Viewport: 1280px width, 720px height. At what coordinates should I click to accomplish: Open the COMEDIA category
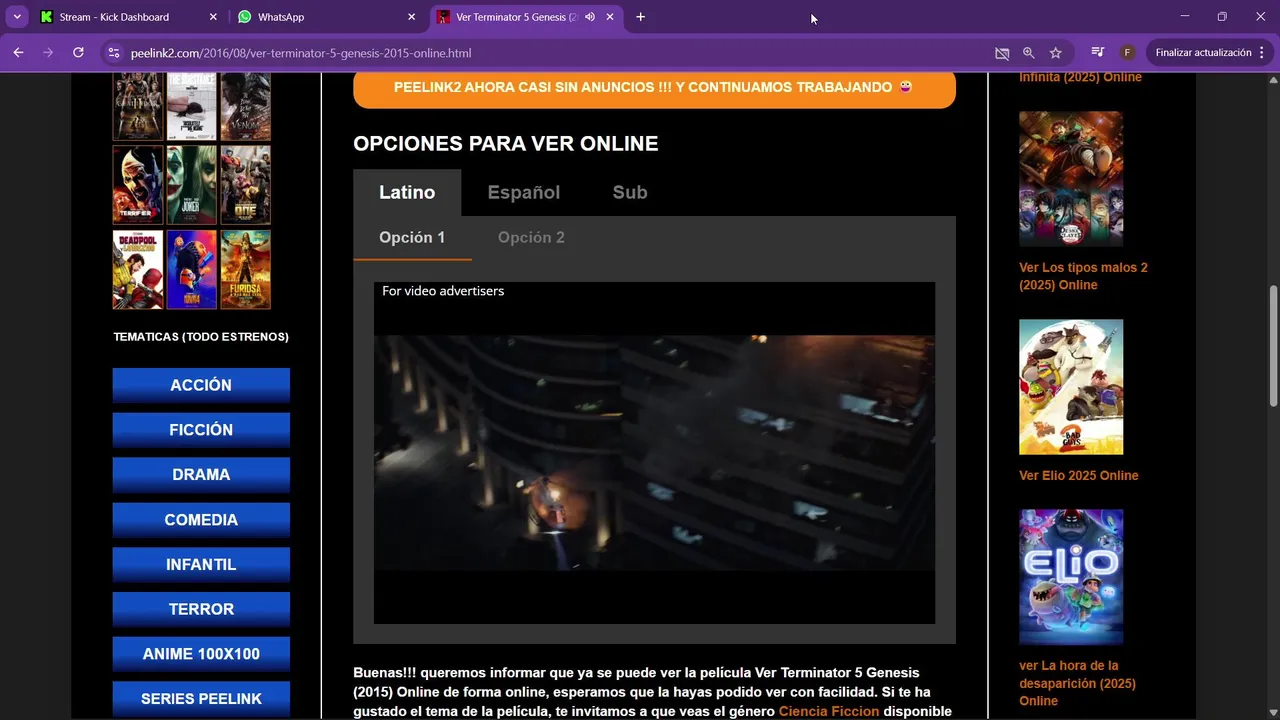coord(201,520)
